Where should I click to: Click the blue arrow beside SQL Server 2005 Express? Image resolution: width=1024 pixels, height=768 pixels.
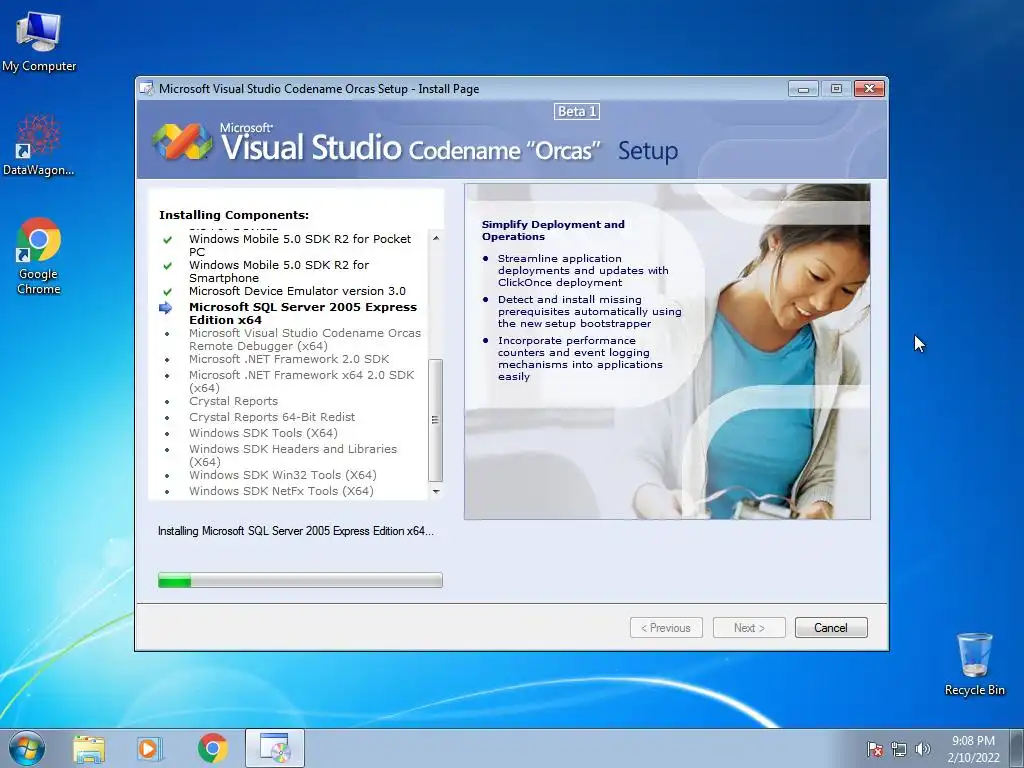[166, 308]
